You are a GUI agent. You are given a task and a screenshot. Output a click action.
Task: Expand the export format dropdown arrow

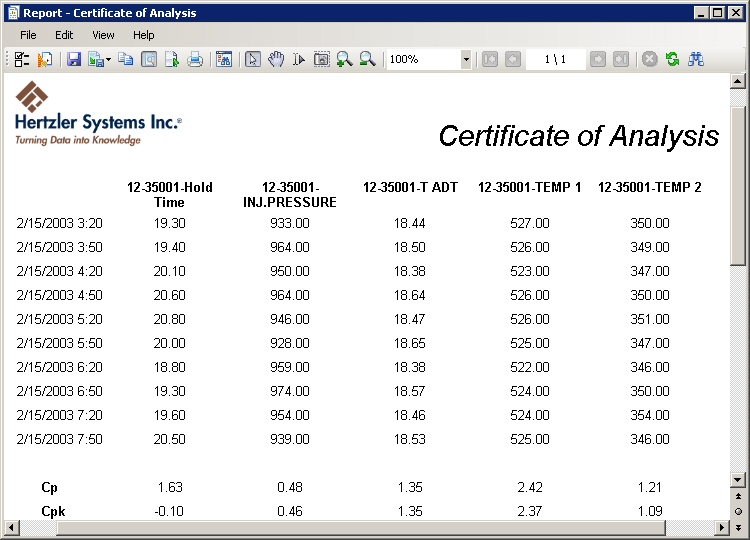[x=108, y=60]
